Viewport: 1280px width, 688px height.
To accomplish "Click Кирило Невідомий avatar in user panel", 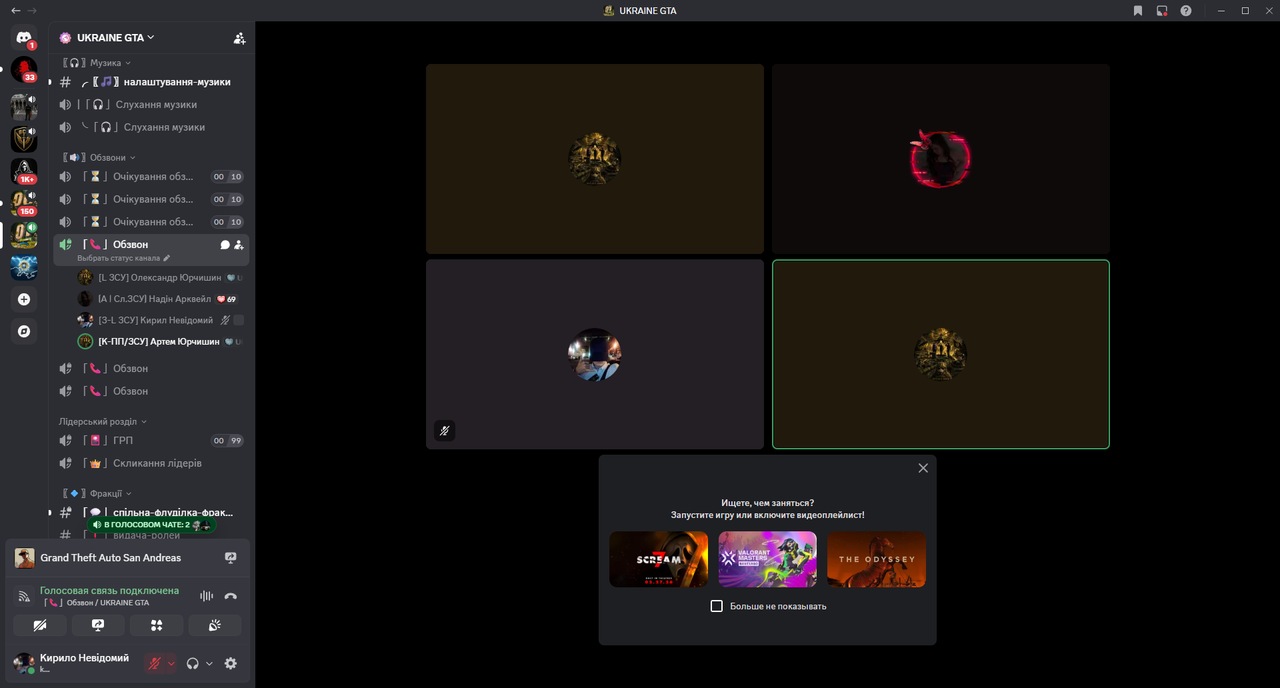I will [24, 663].
